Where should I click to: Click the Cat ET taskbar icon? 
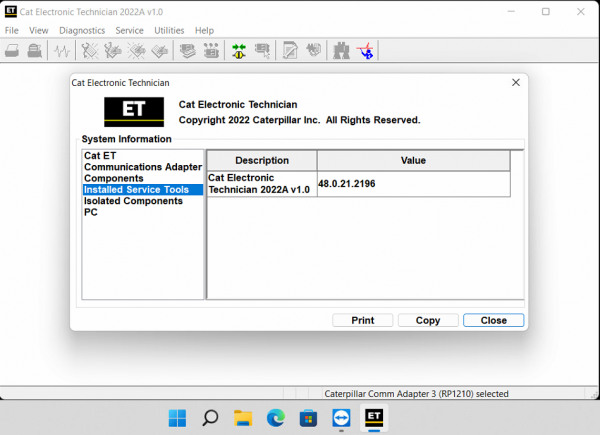coord(374,418)
